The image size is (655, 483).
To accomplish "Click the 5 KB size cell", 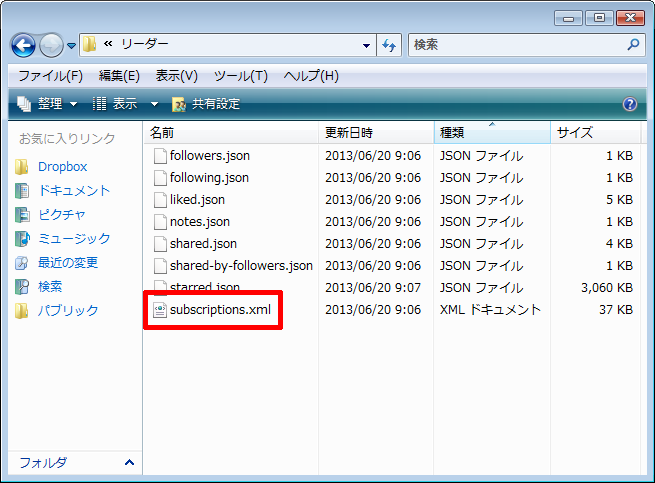I will point(619,200).
